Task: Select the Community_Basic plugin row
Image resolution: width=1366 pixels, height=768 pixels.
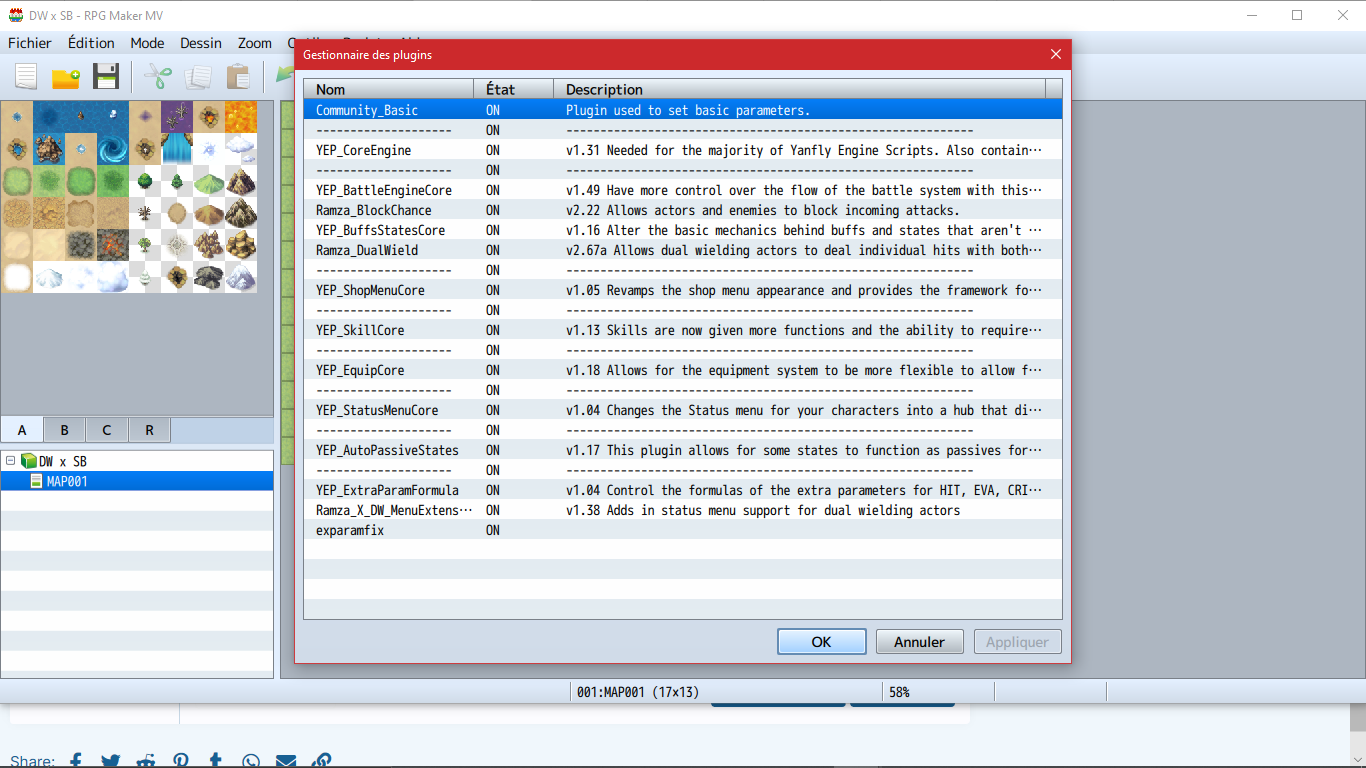Action: (683, 110)
